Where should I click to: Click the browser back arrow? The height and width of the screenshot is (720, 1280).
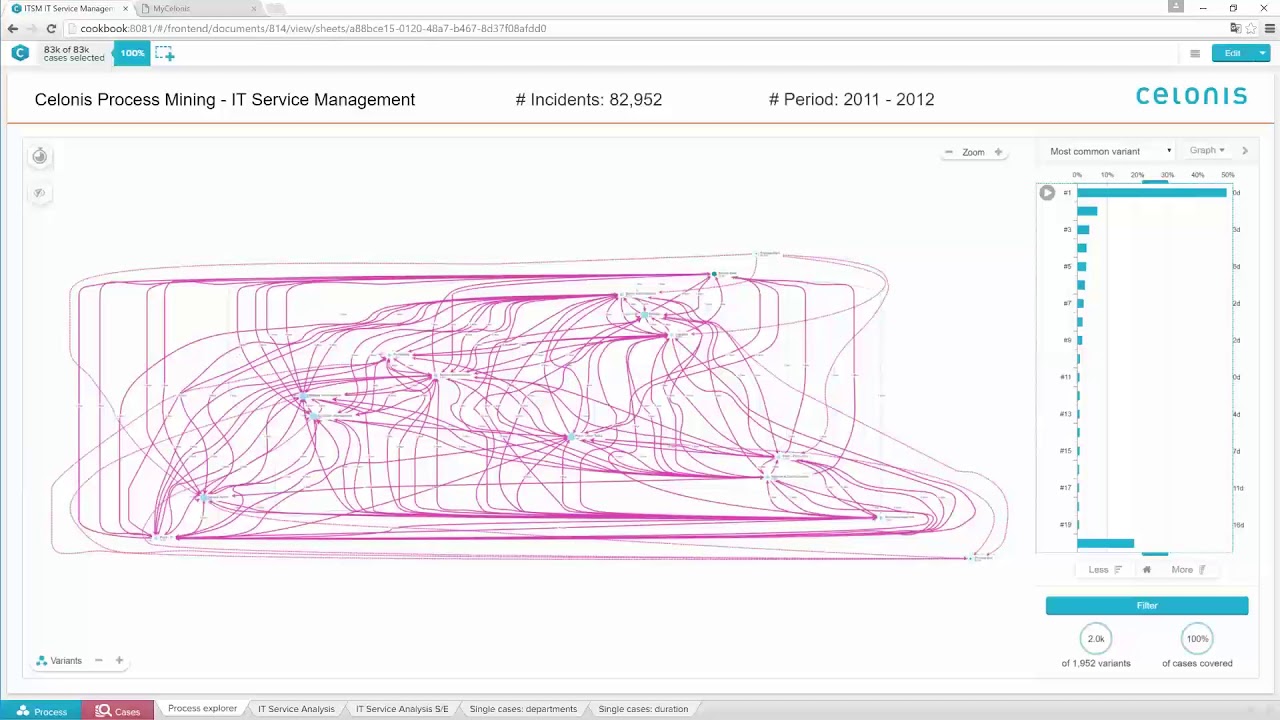click(13, 29)
